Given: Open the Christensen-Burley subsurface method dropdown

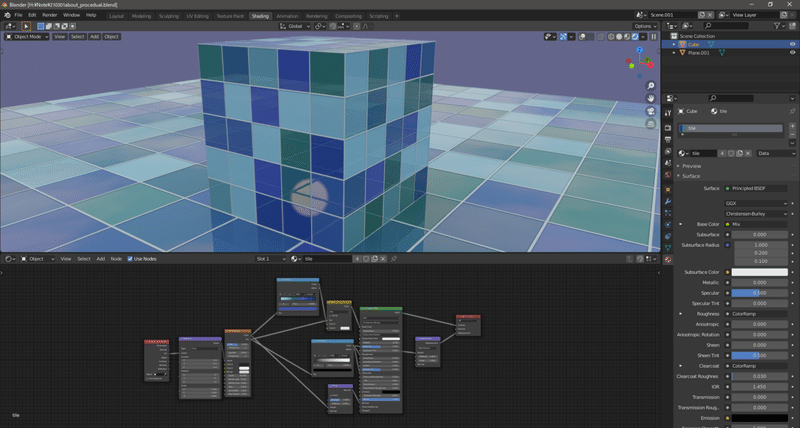Looking at the screenshot, I should coord(757,213).
